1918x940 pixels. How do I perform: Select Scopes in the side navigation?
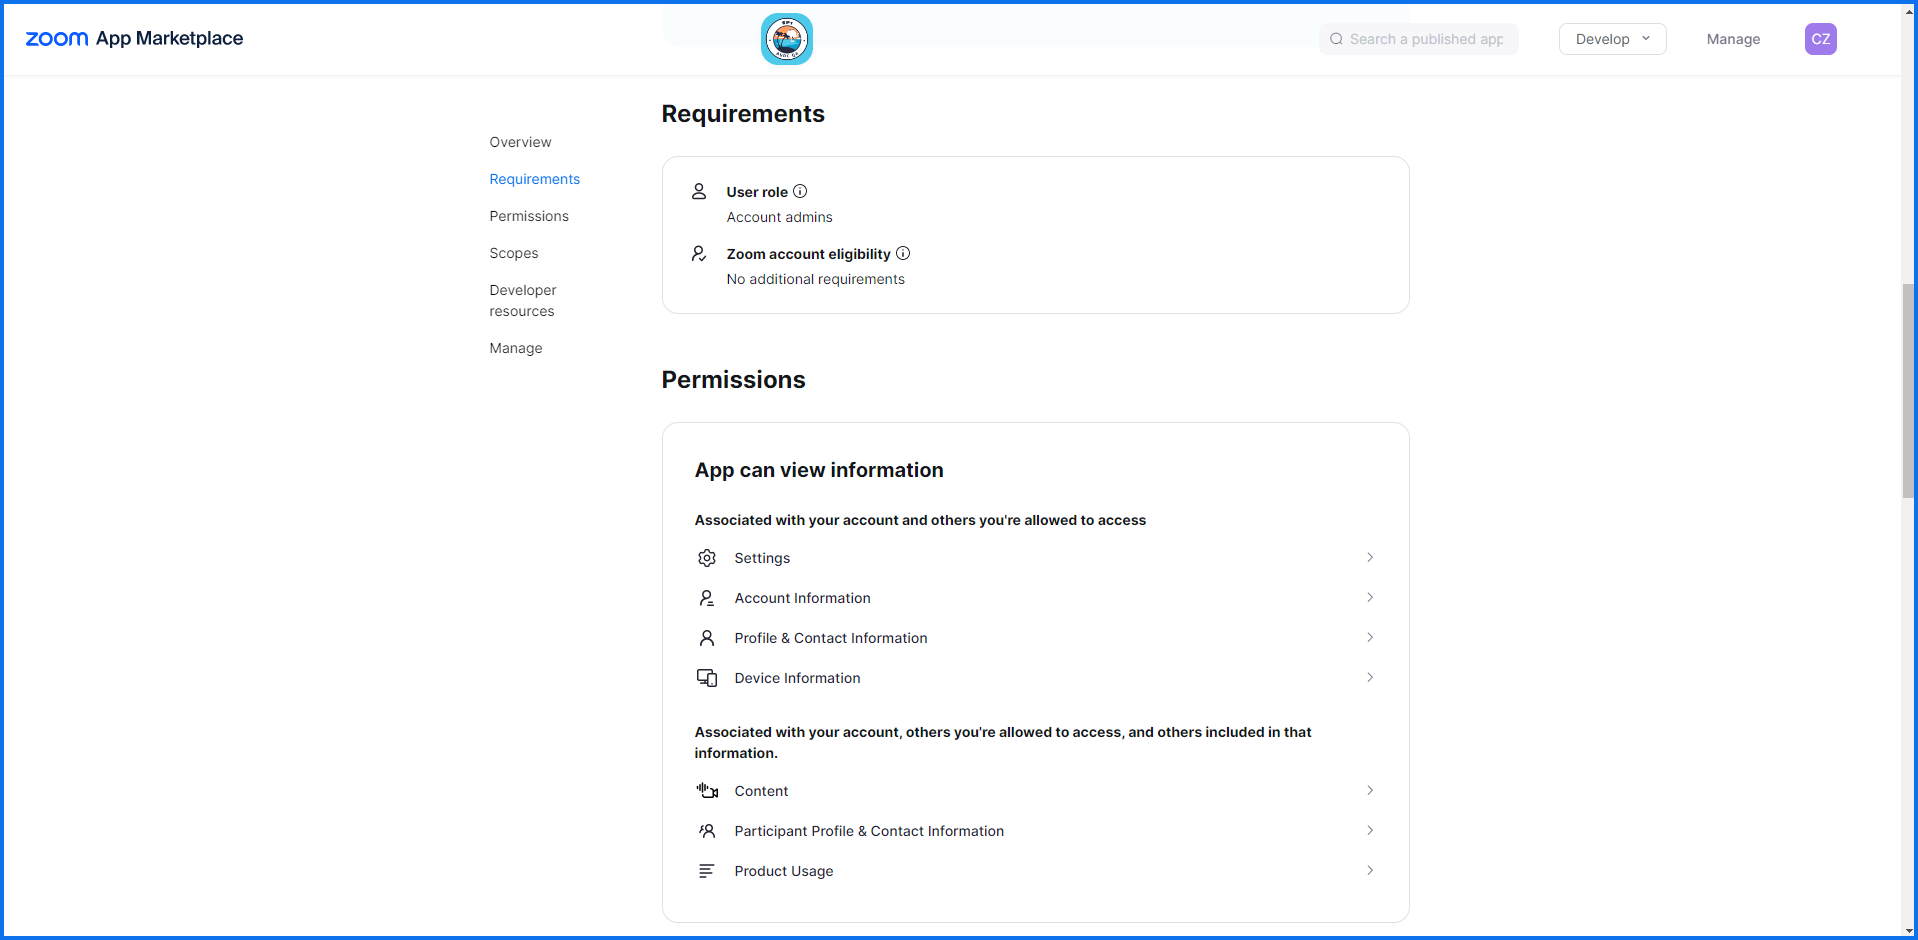coord(514,253)
